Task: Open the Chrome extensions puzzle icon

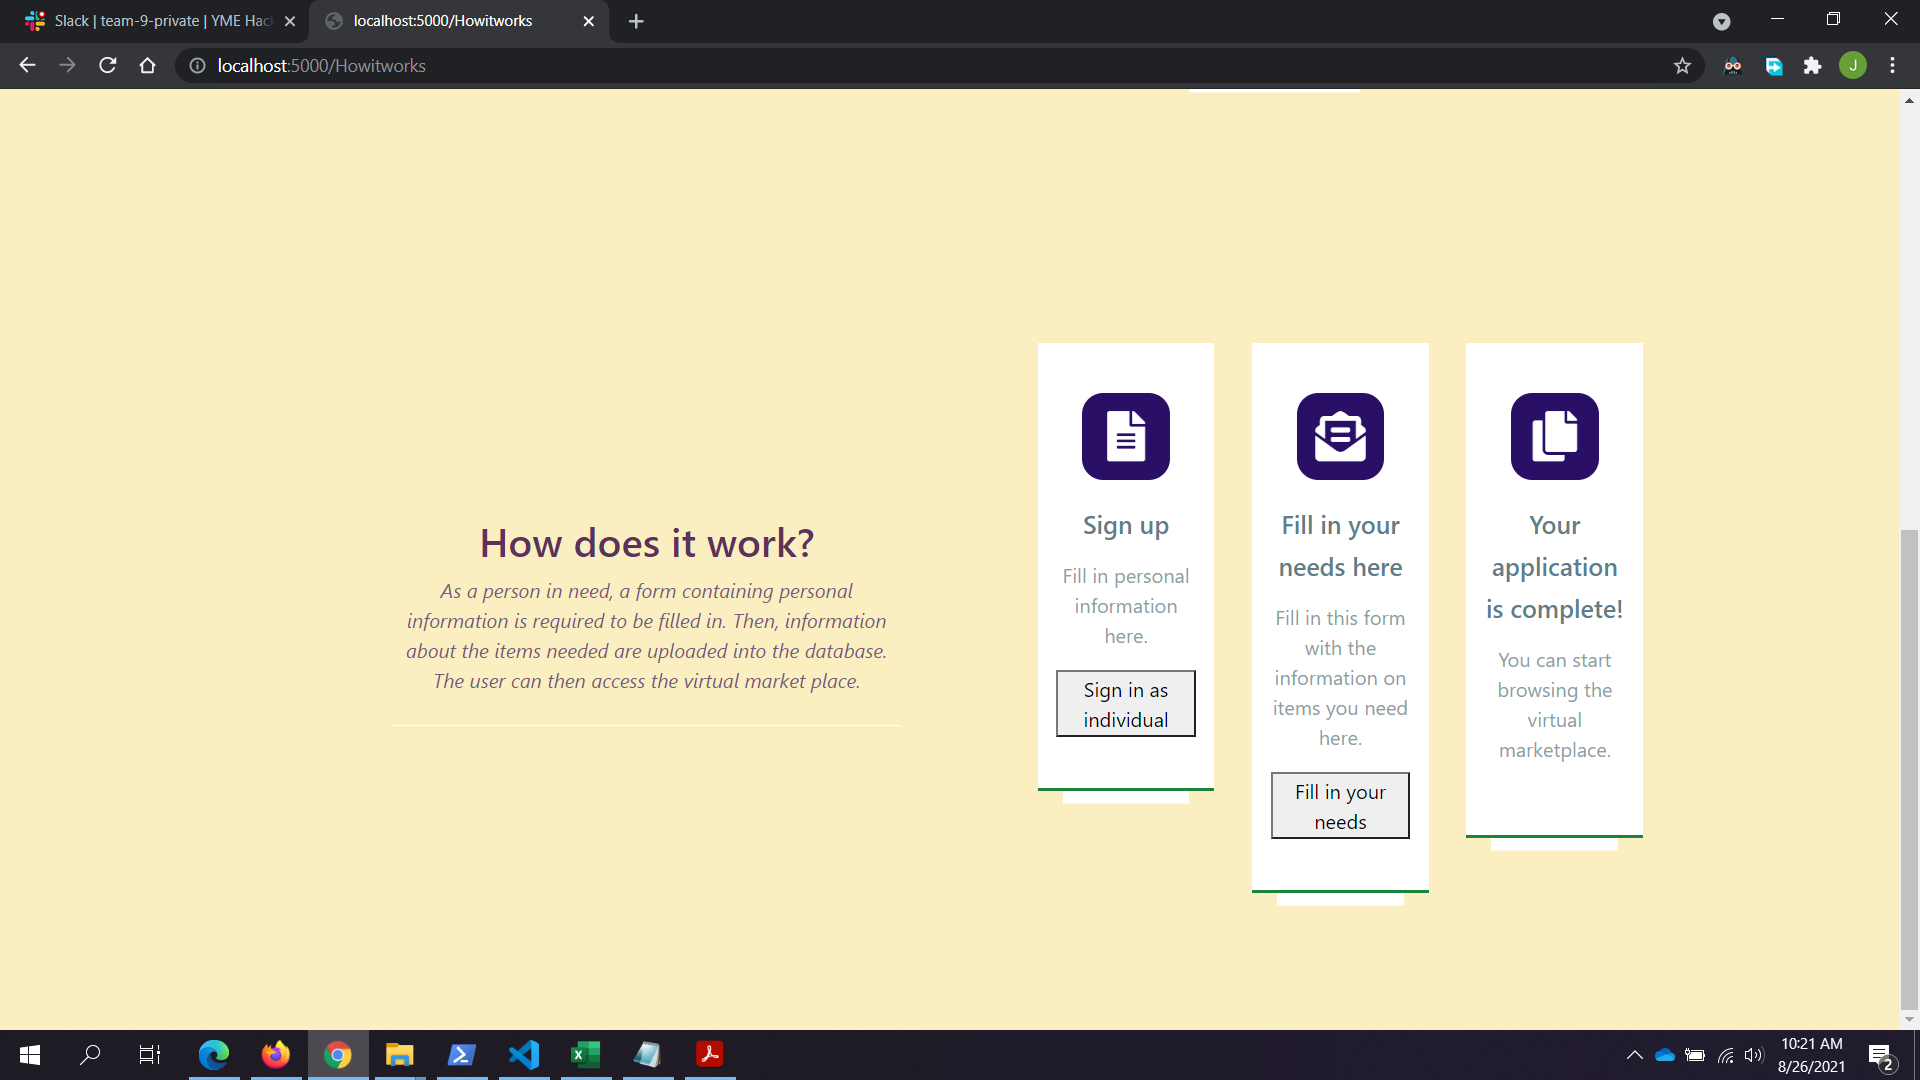Action: coord(1812,66)
